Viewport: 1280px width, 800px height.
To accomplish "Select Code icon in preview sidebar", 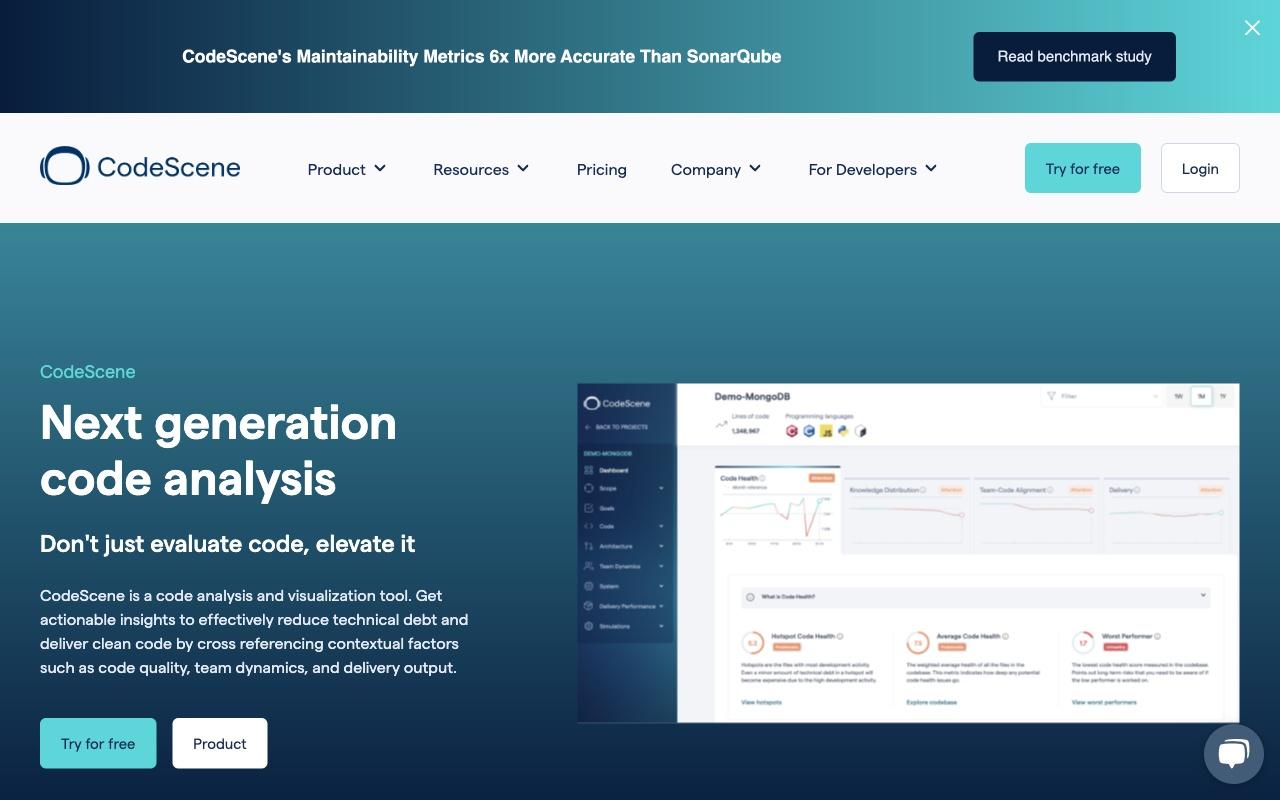I will (x=589, y=526).
